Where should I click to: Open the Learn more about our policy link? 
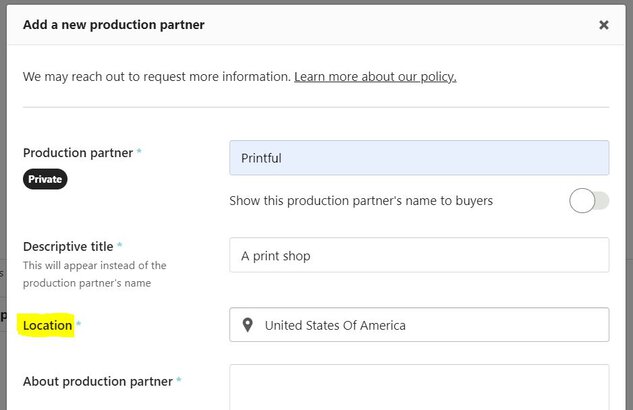(375, 77)
